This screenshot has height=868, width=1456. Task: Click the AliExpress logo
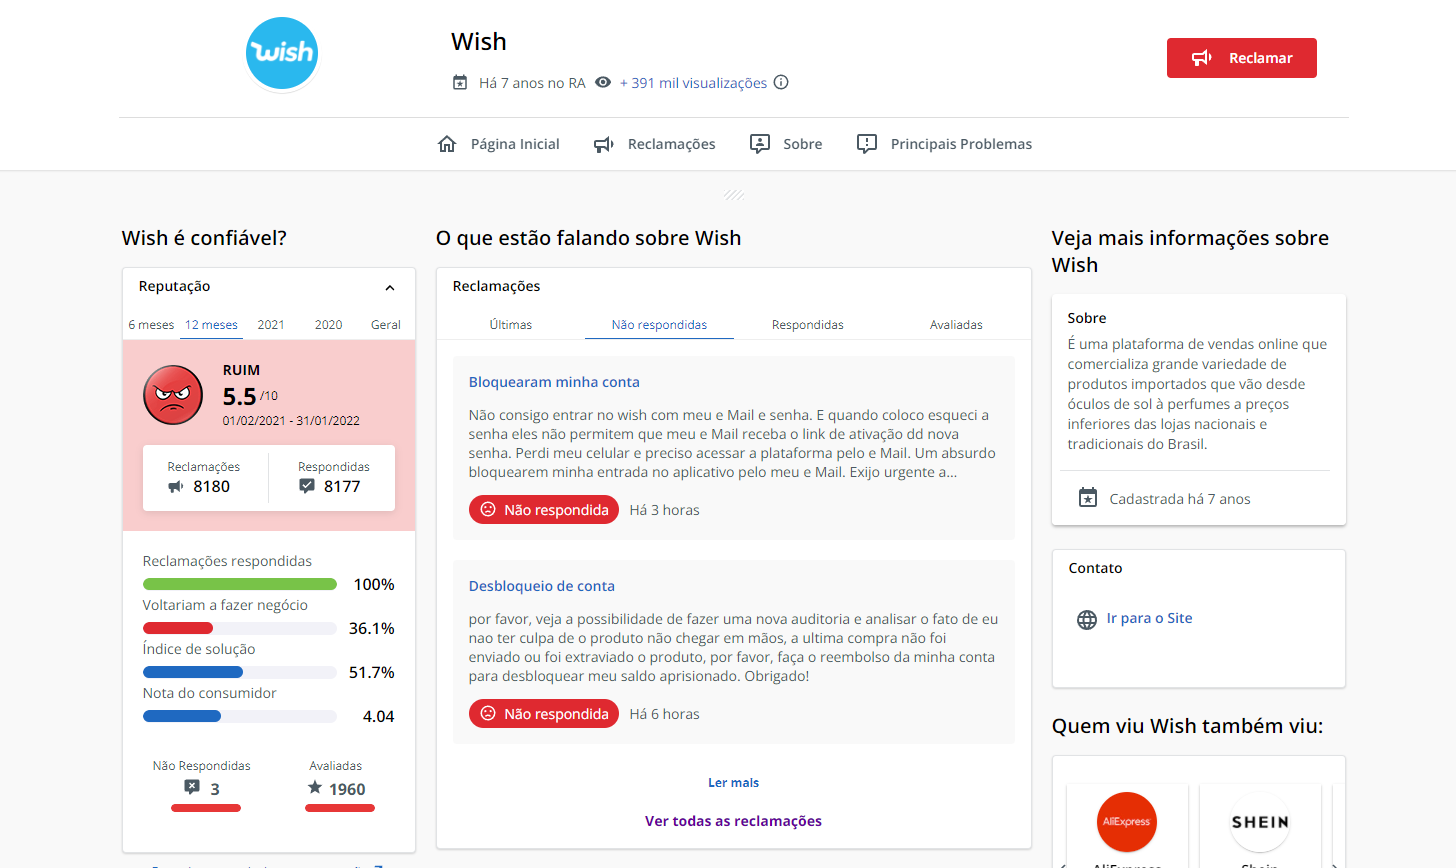(x=1127, y=822)
